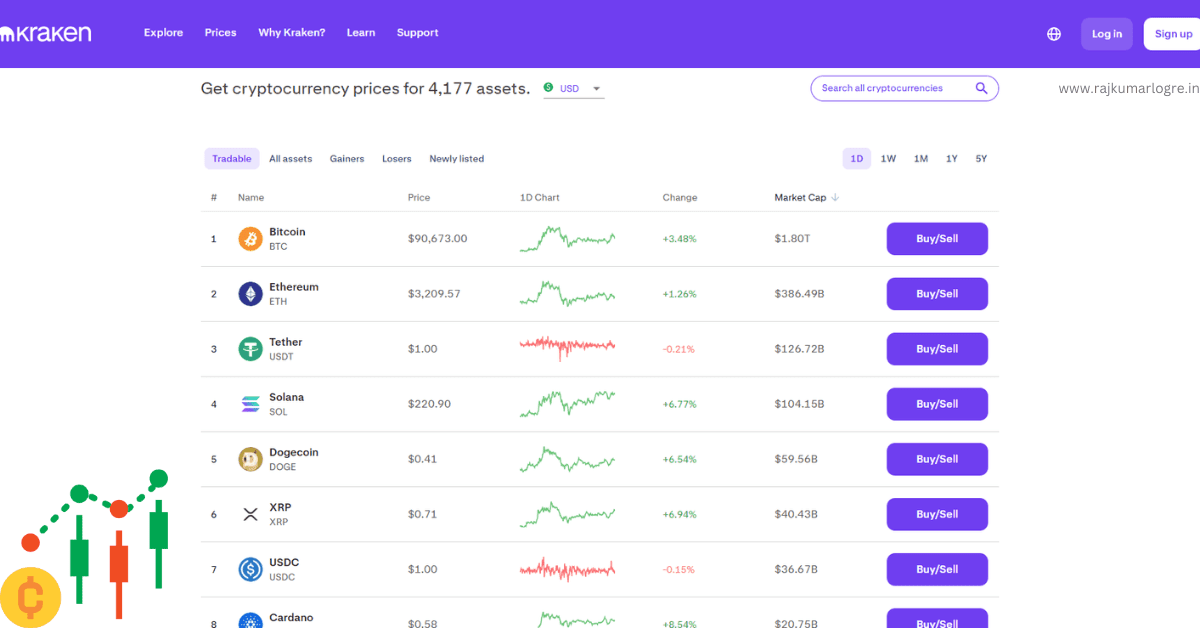Viewport: 1200px width, 628px height.
Task: Select the 1Y time range
Action: (952, 159)
